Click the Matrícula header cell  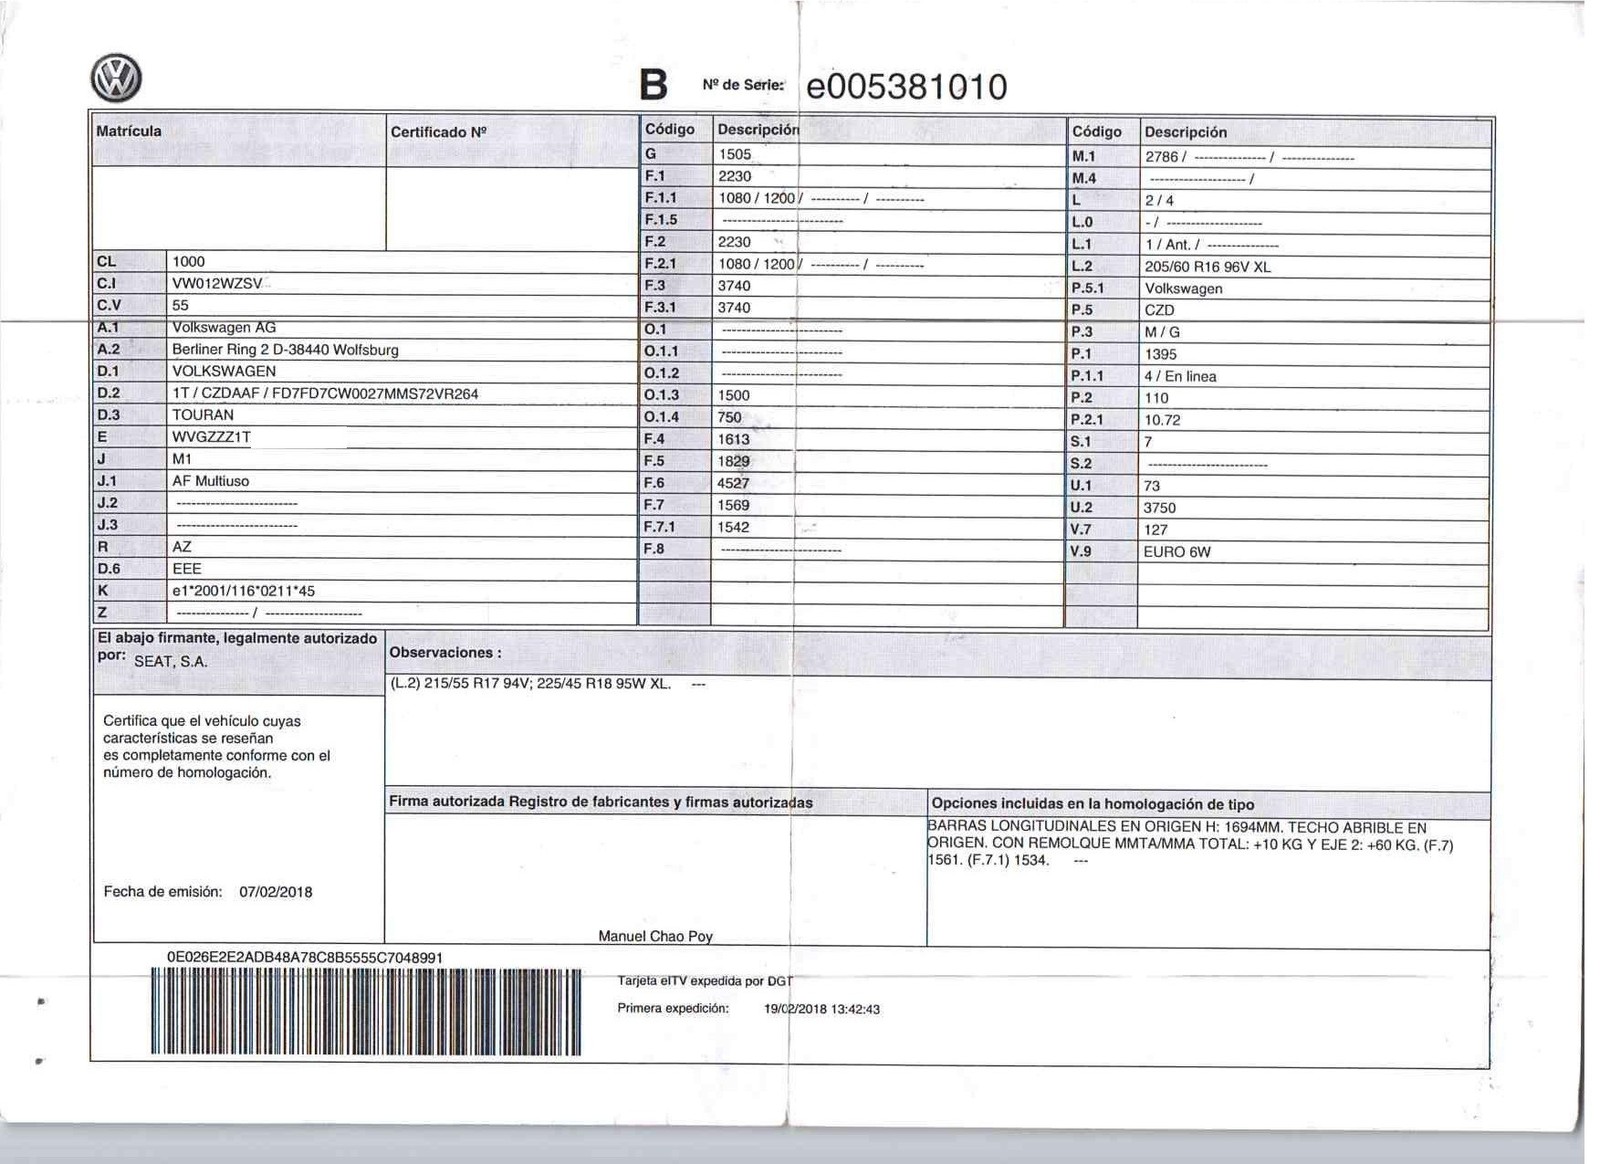pos(239,140)
